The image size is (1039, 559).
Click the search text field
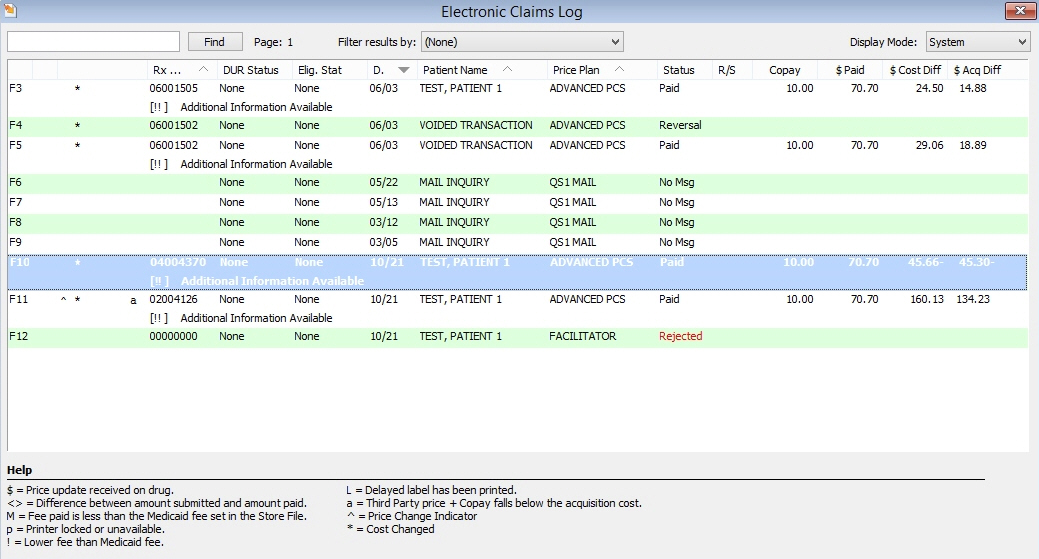[x=93, y=42]
